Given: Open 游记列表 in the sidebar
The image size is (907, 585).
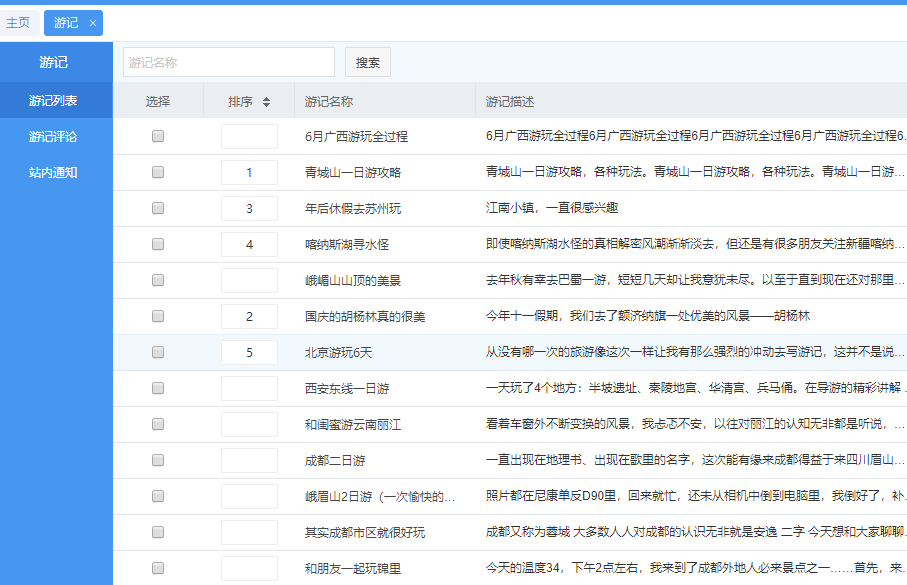Looking at the screenshot, I should tap(54, 100).
